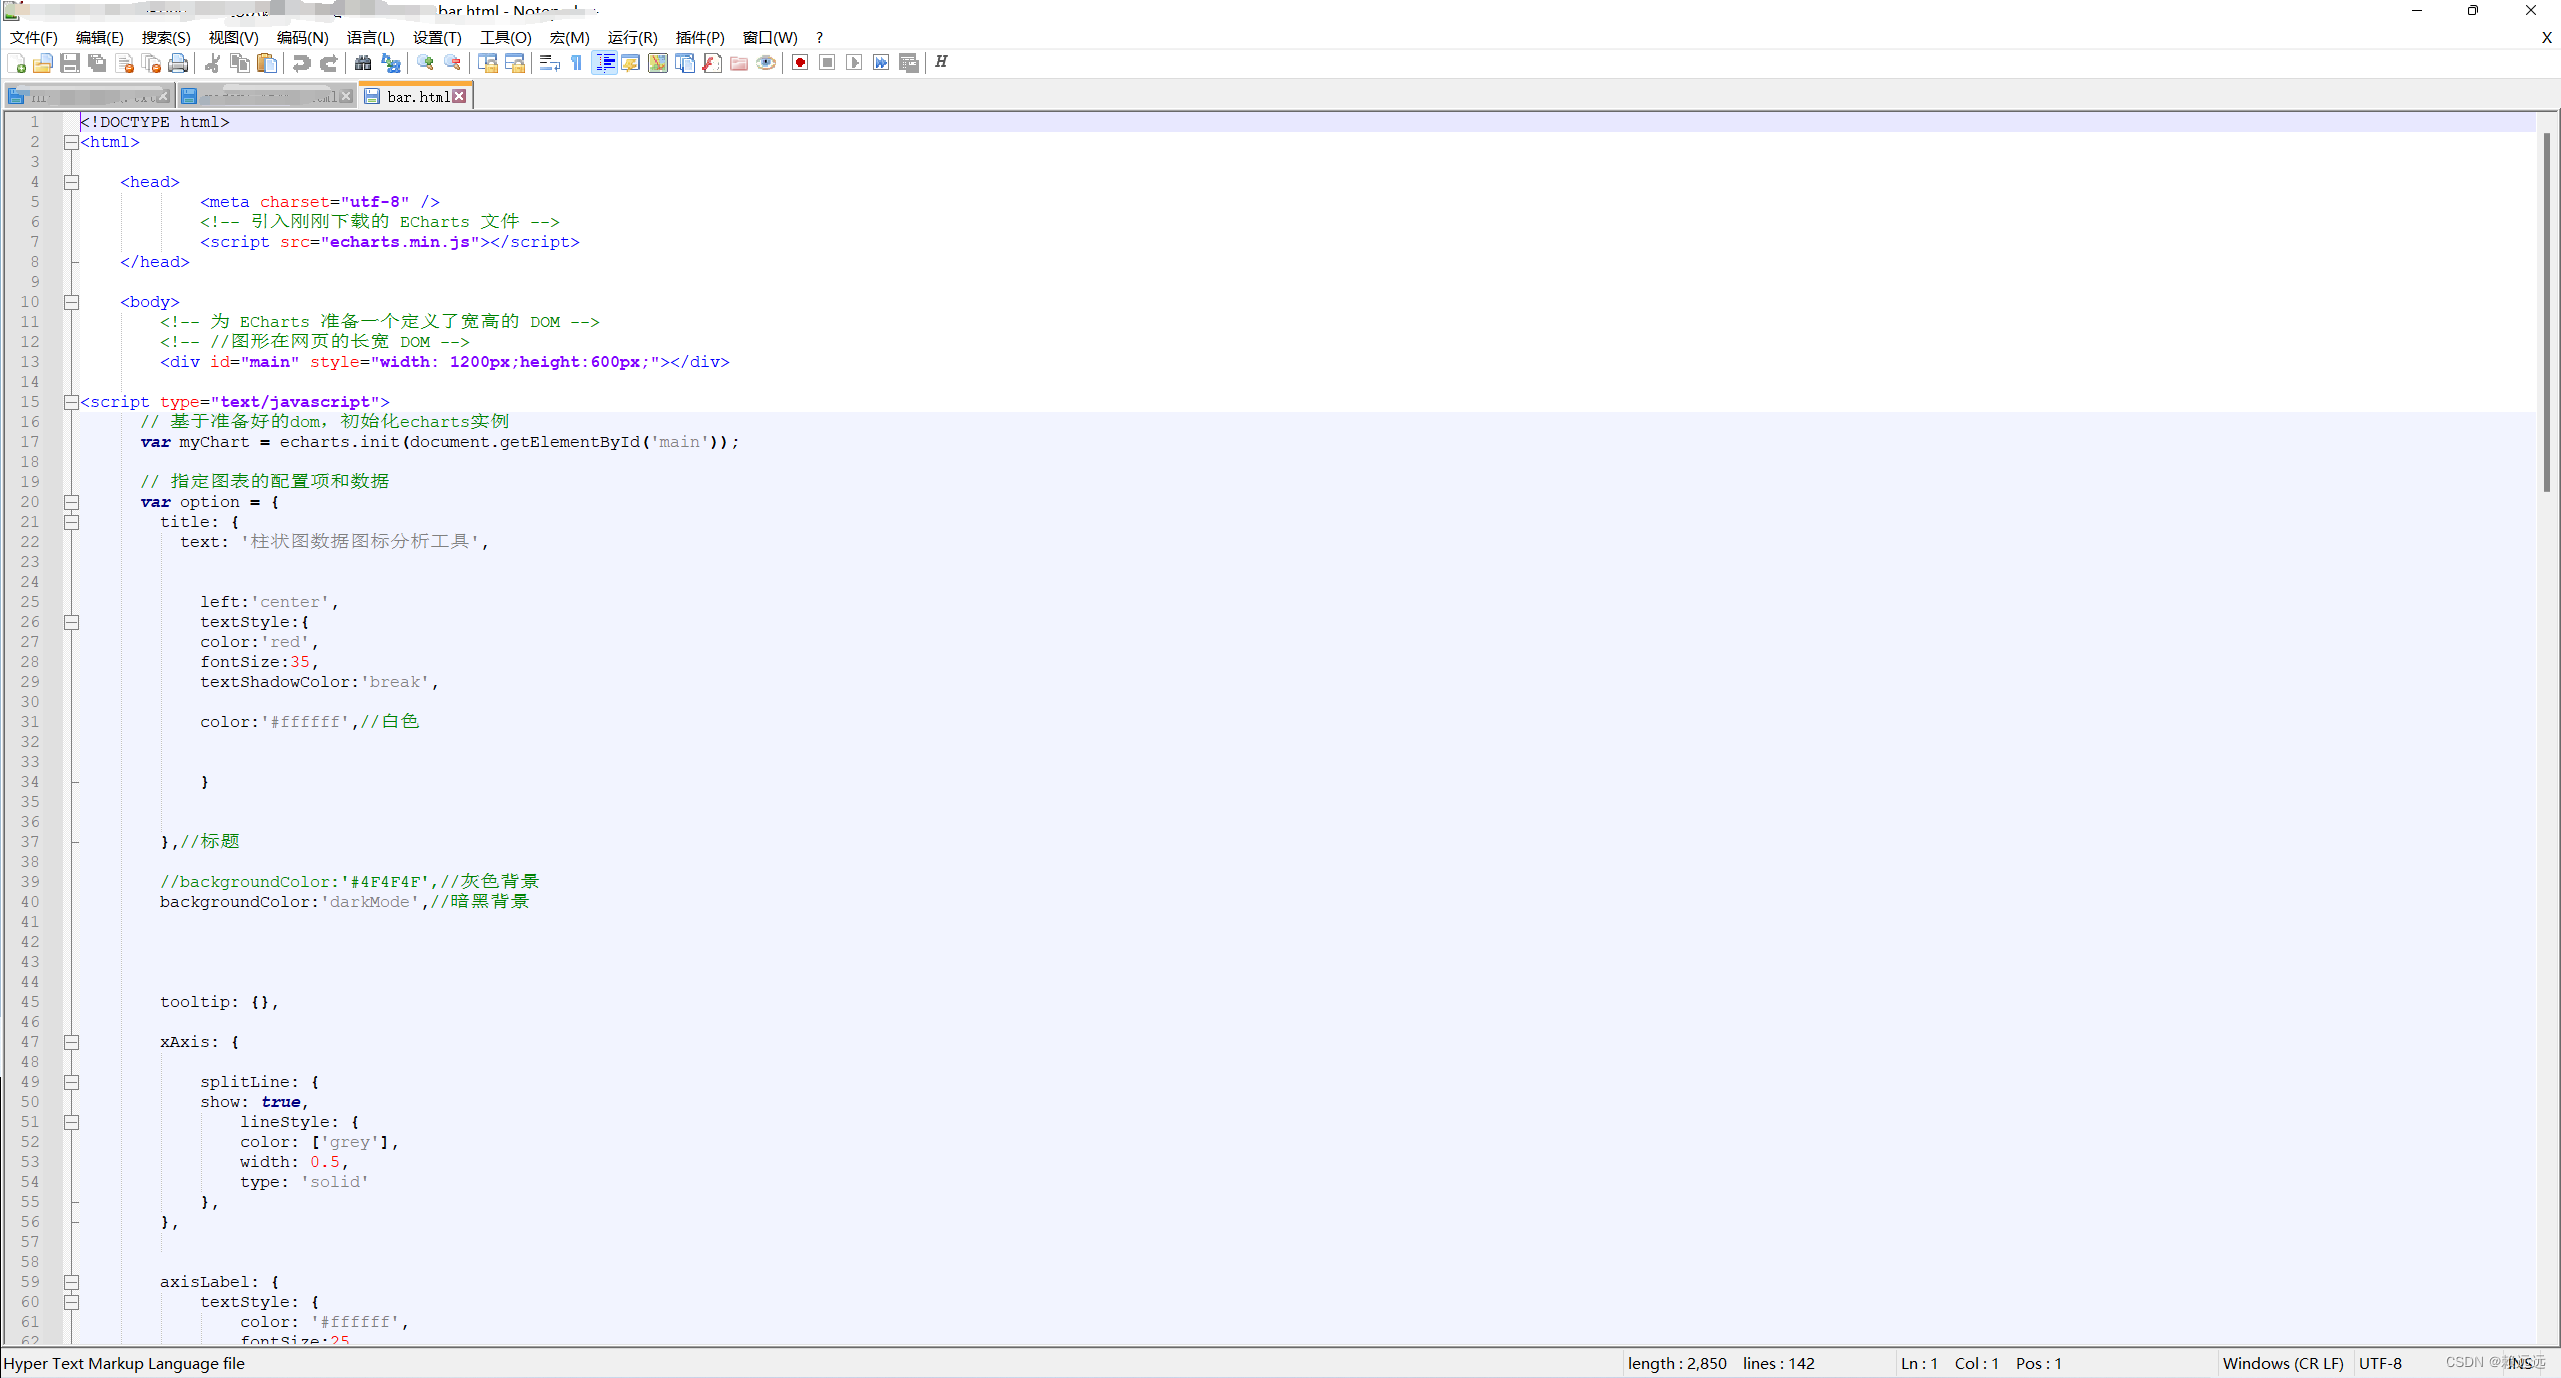Click the vertical scrollbar thumb
The width and height of the screenshot is (2561, 1378).
2546,310
